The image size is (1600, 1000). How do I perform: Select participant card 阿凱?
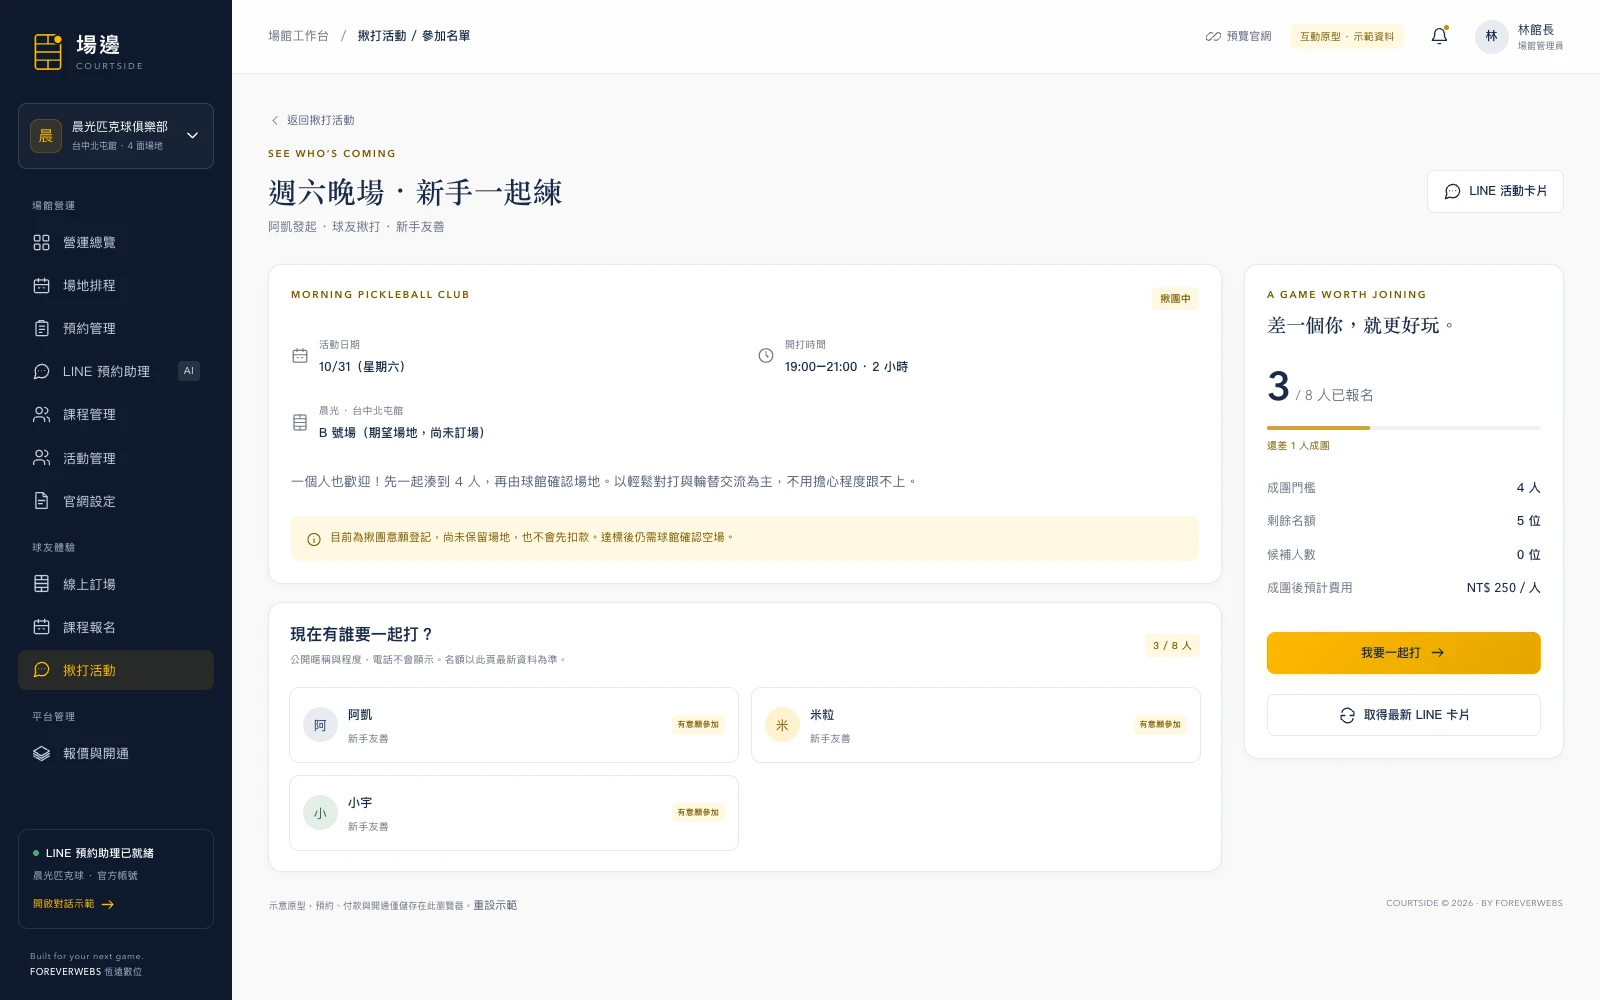[x=514, y=725]
